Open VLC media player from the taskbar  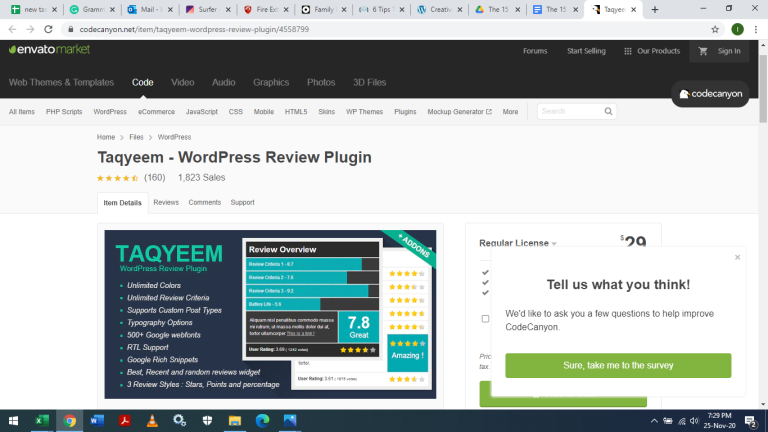152,421
